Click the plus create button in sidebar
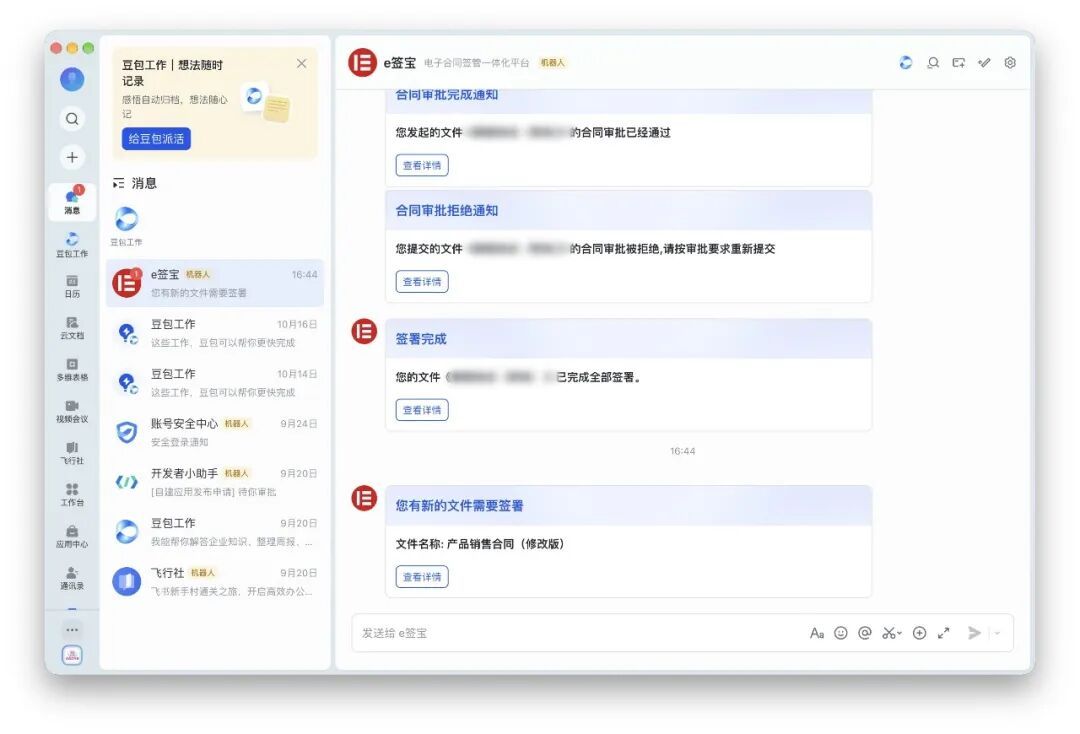The height and width of the screenshot is (734, 1080). (72, 158)
